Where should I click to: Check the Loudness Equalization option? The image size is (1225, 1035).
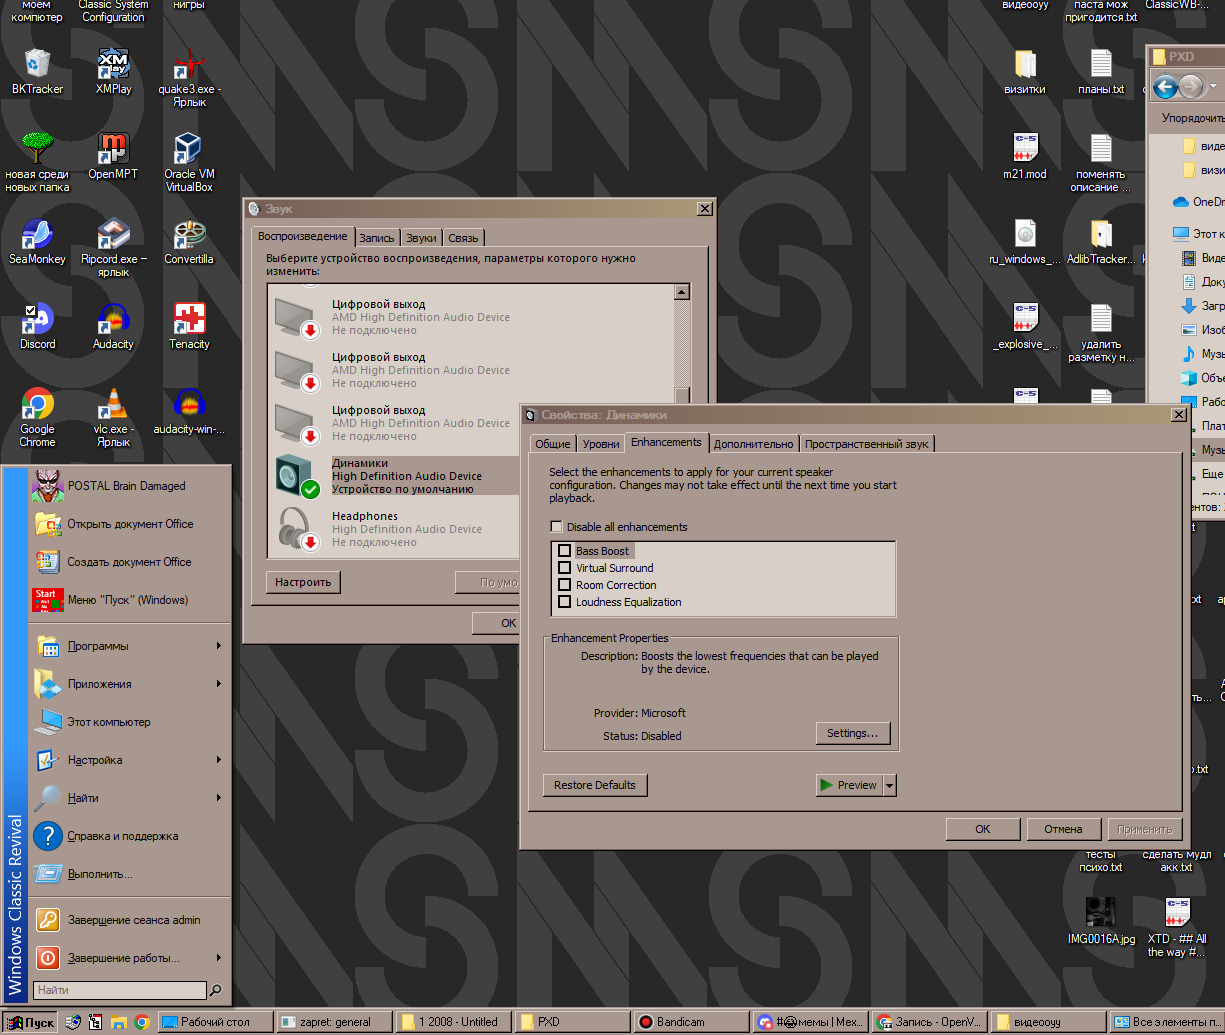pos(565,602)
